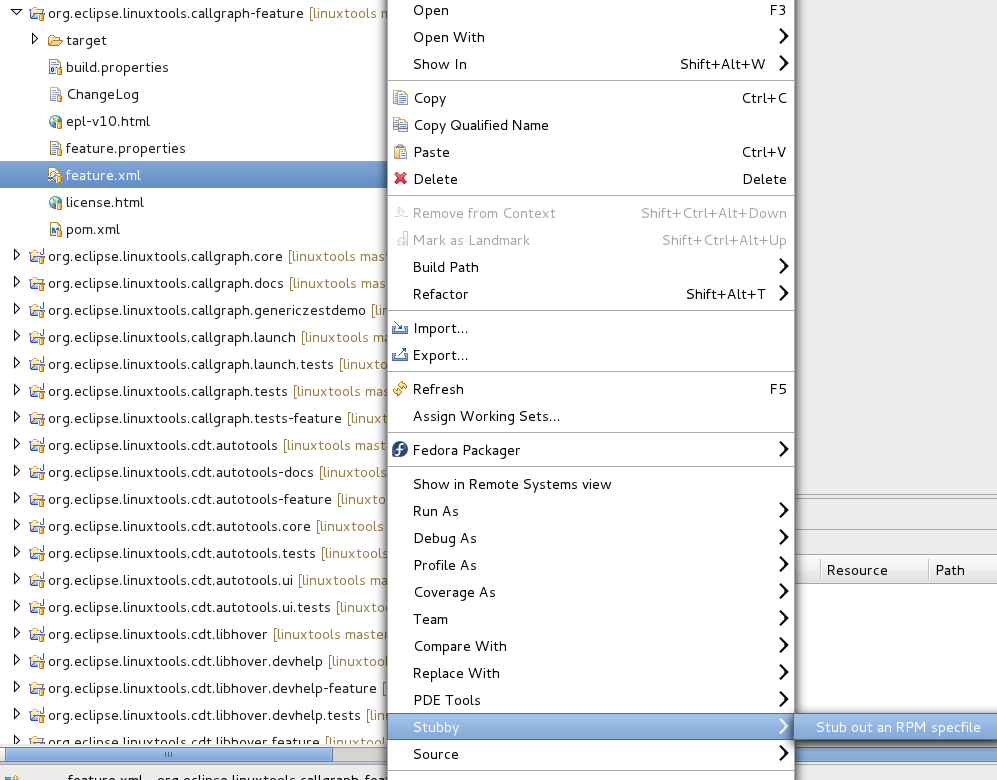The height and width of the screenshot is (780, 997).
Task: Click the red Delete X icon
Action: (400, 179)
